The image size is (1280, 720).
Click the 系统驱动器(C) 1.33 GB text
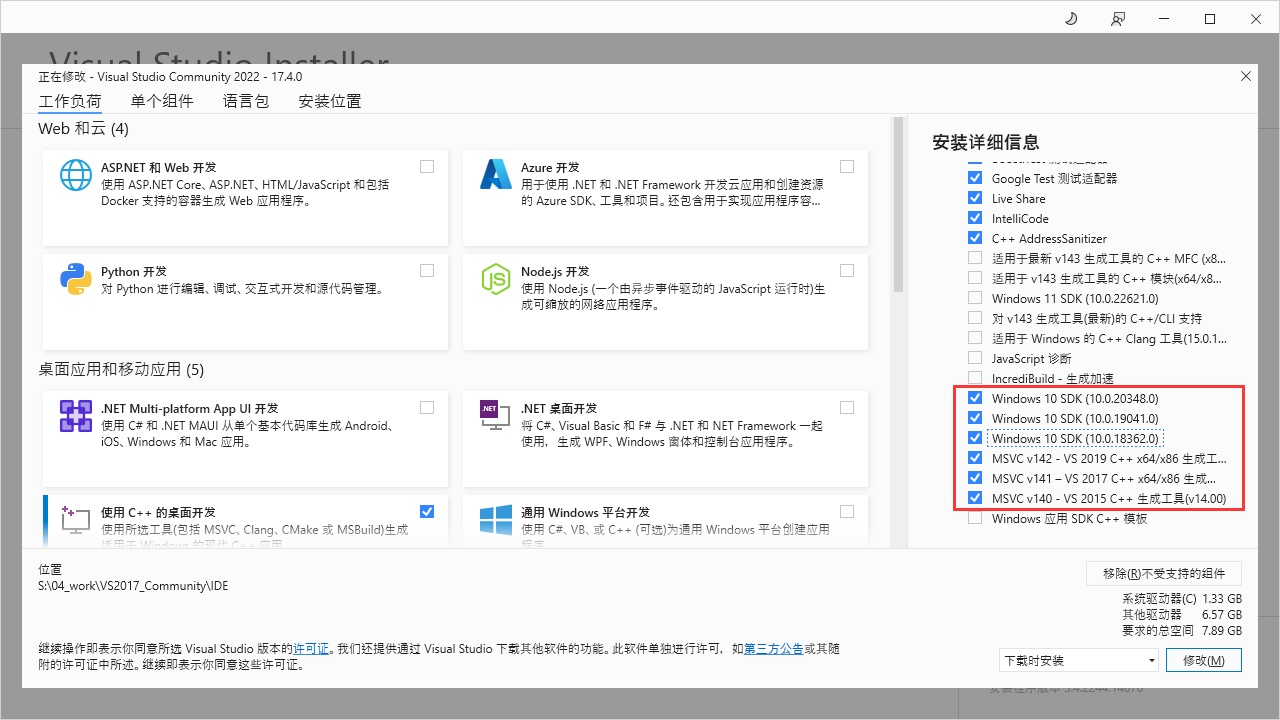[x=1182, y=598]
